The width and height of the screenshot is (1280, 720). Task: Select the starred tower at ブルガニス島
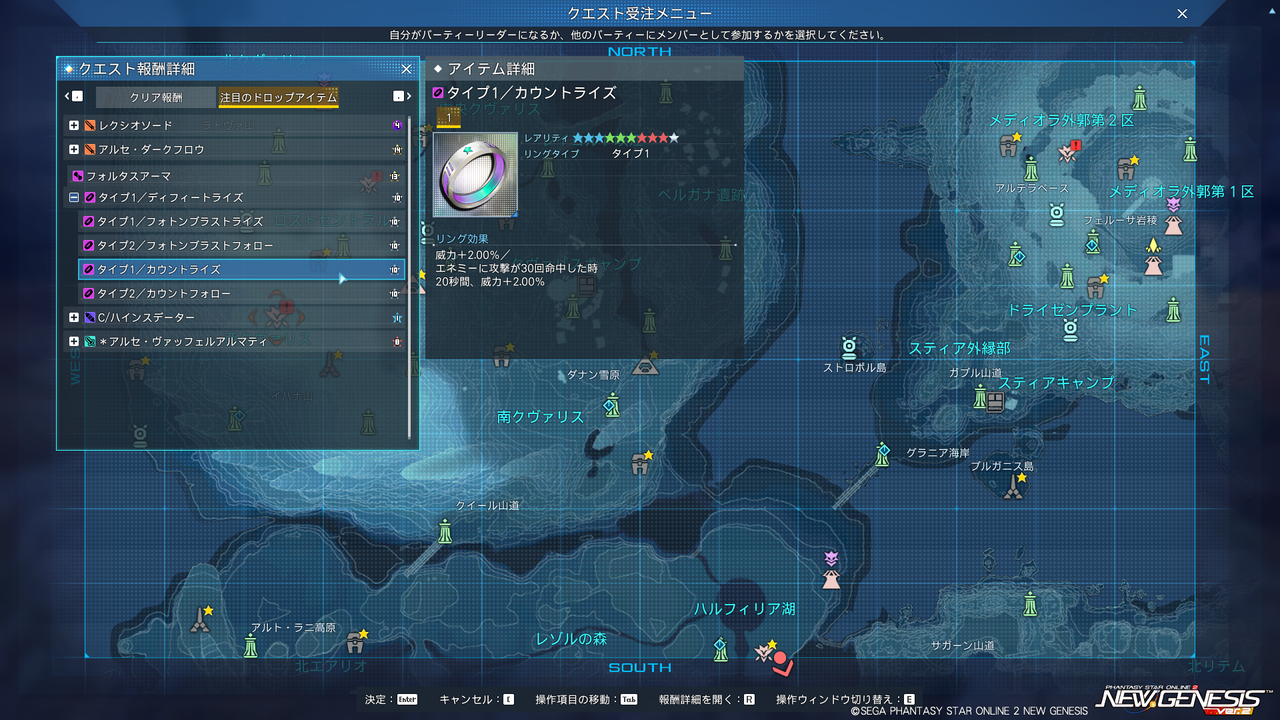point(1014,486)
